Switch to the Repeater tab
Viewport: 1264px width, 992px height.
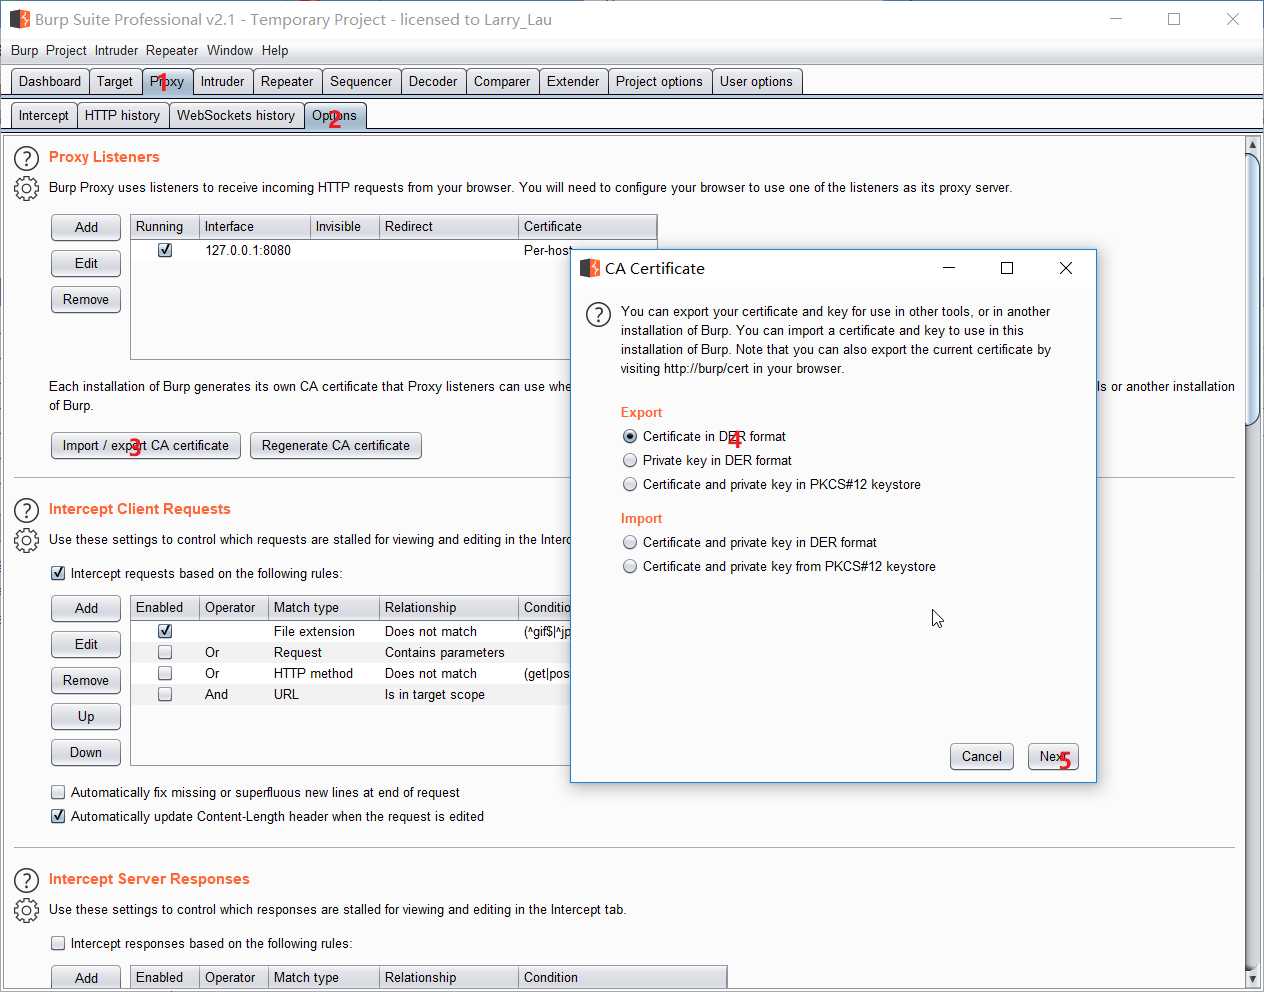click(x=287, y=81)
